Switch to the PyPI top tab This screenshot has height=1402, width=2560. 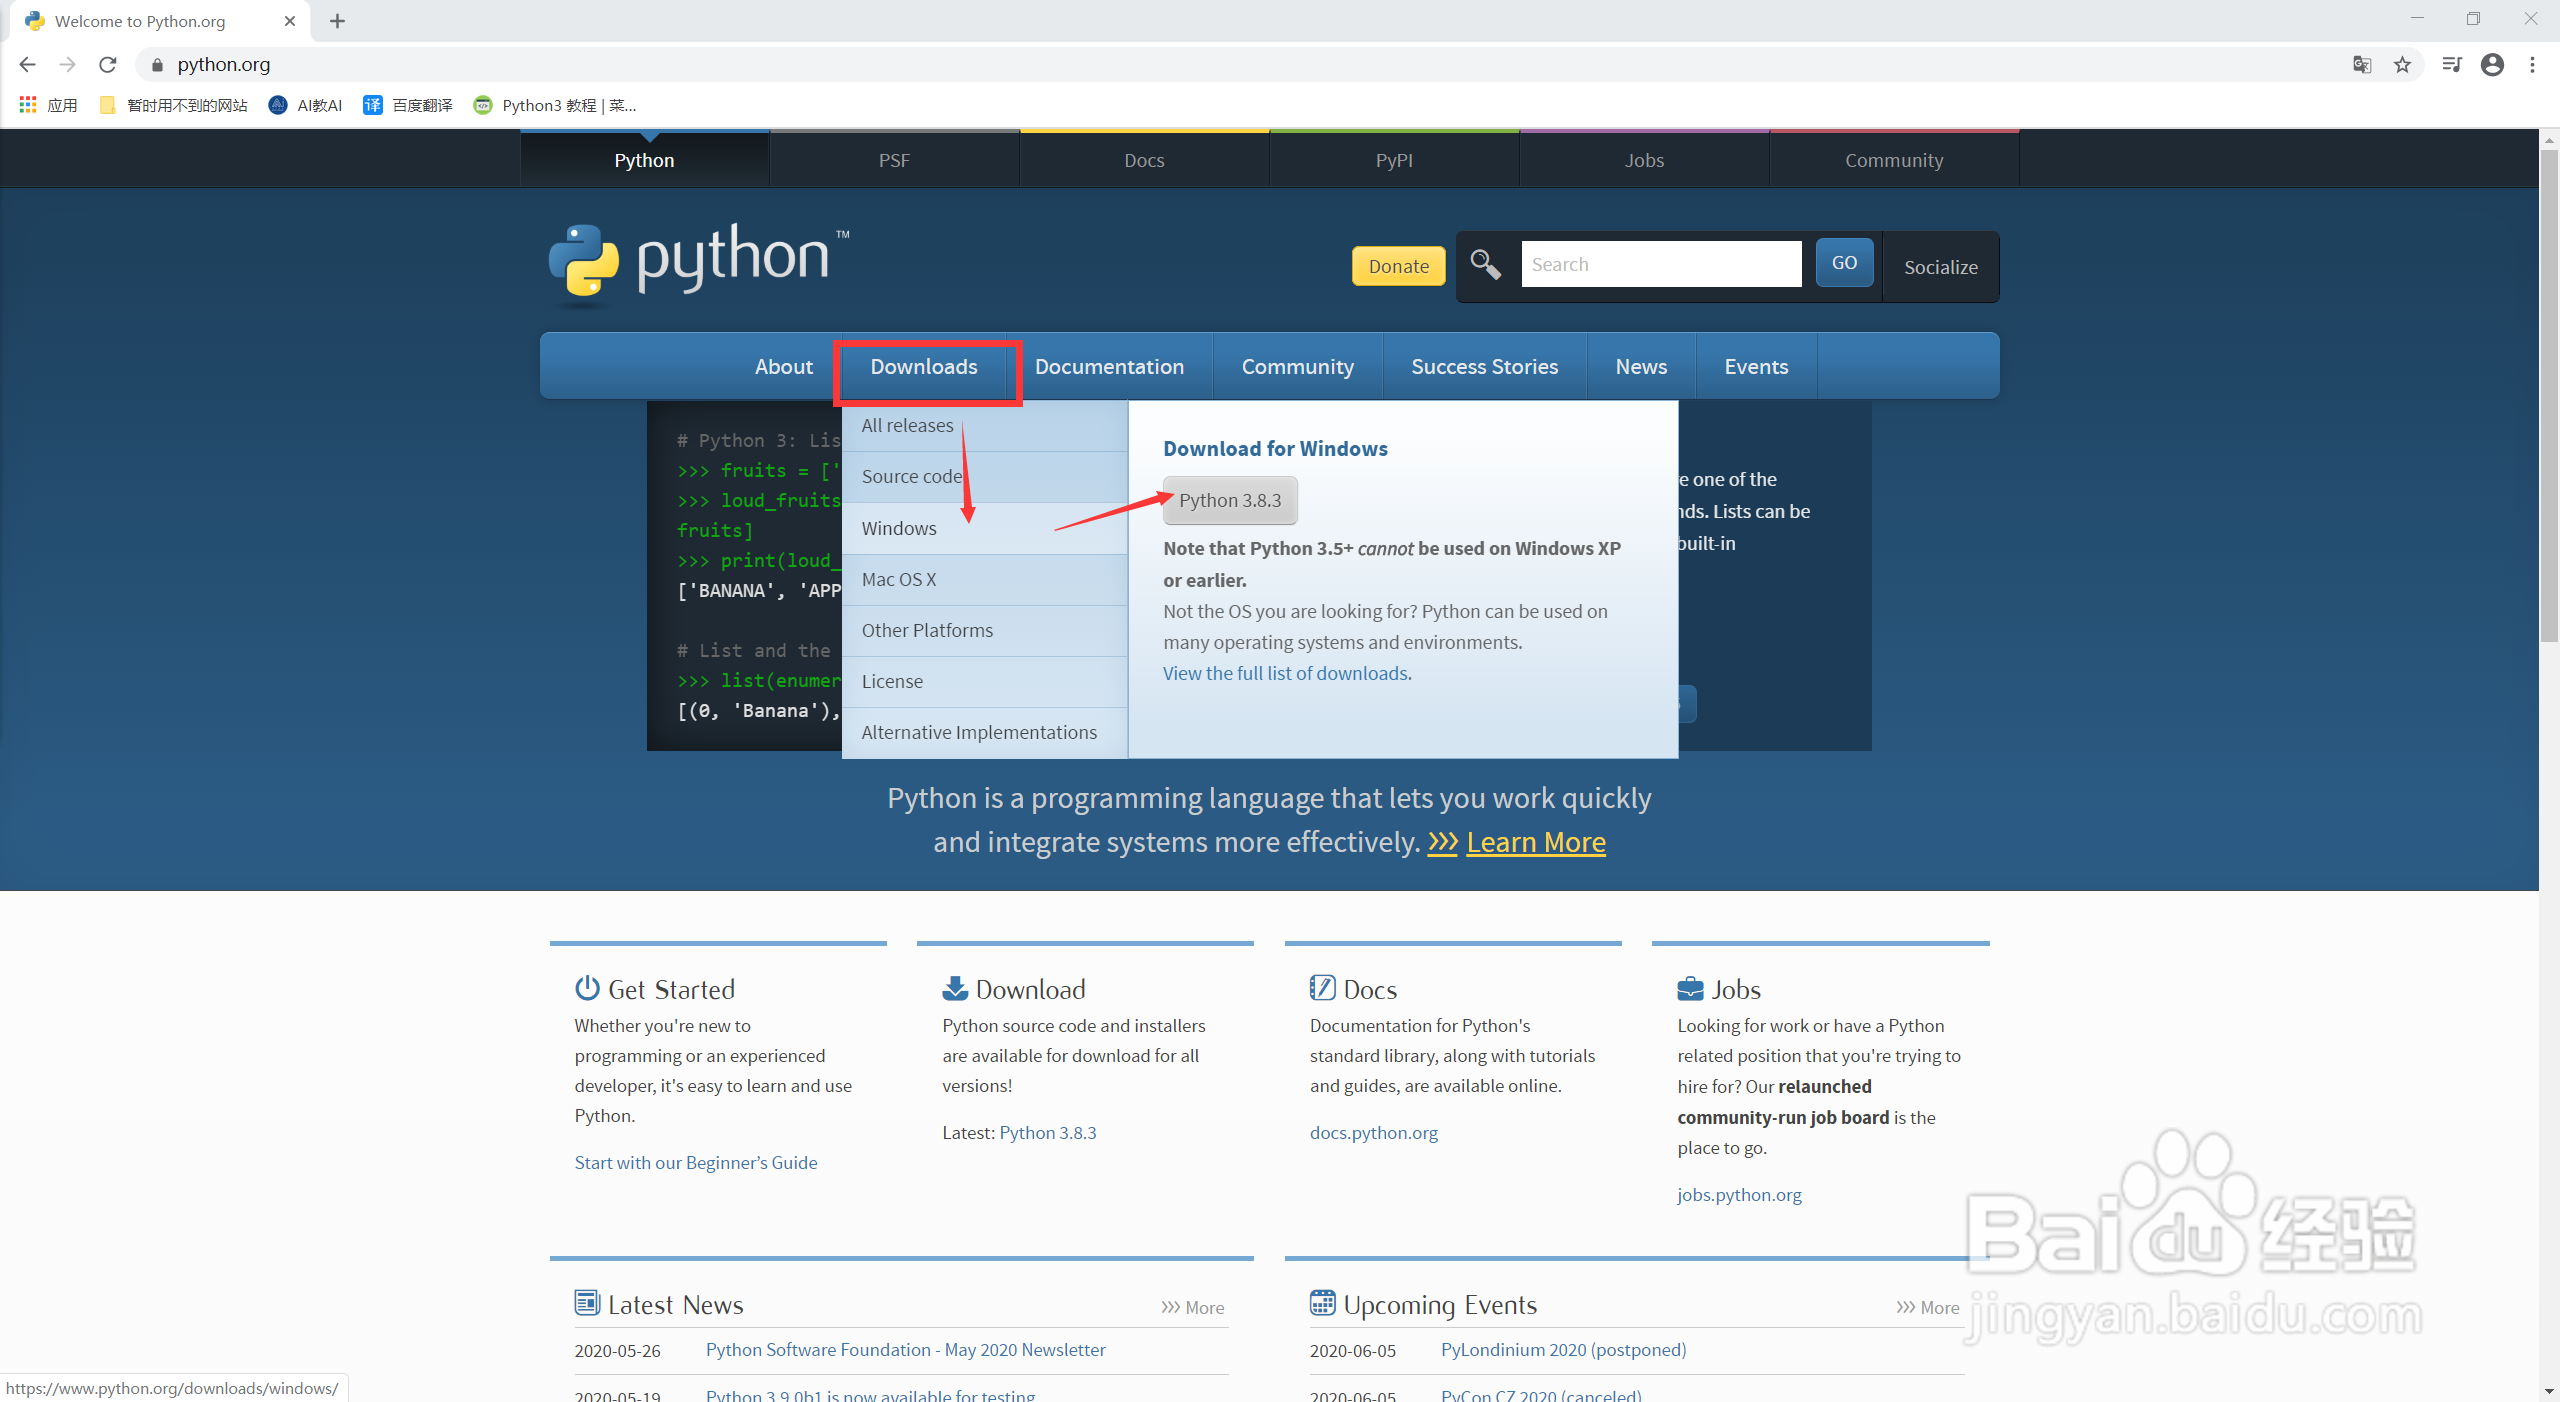pos(1394,160)
